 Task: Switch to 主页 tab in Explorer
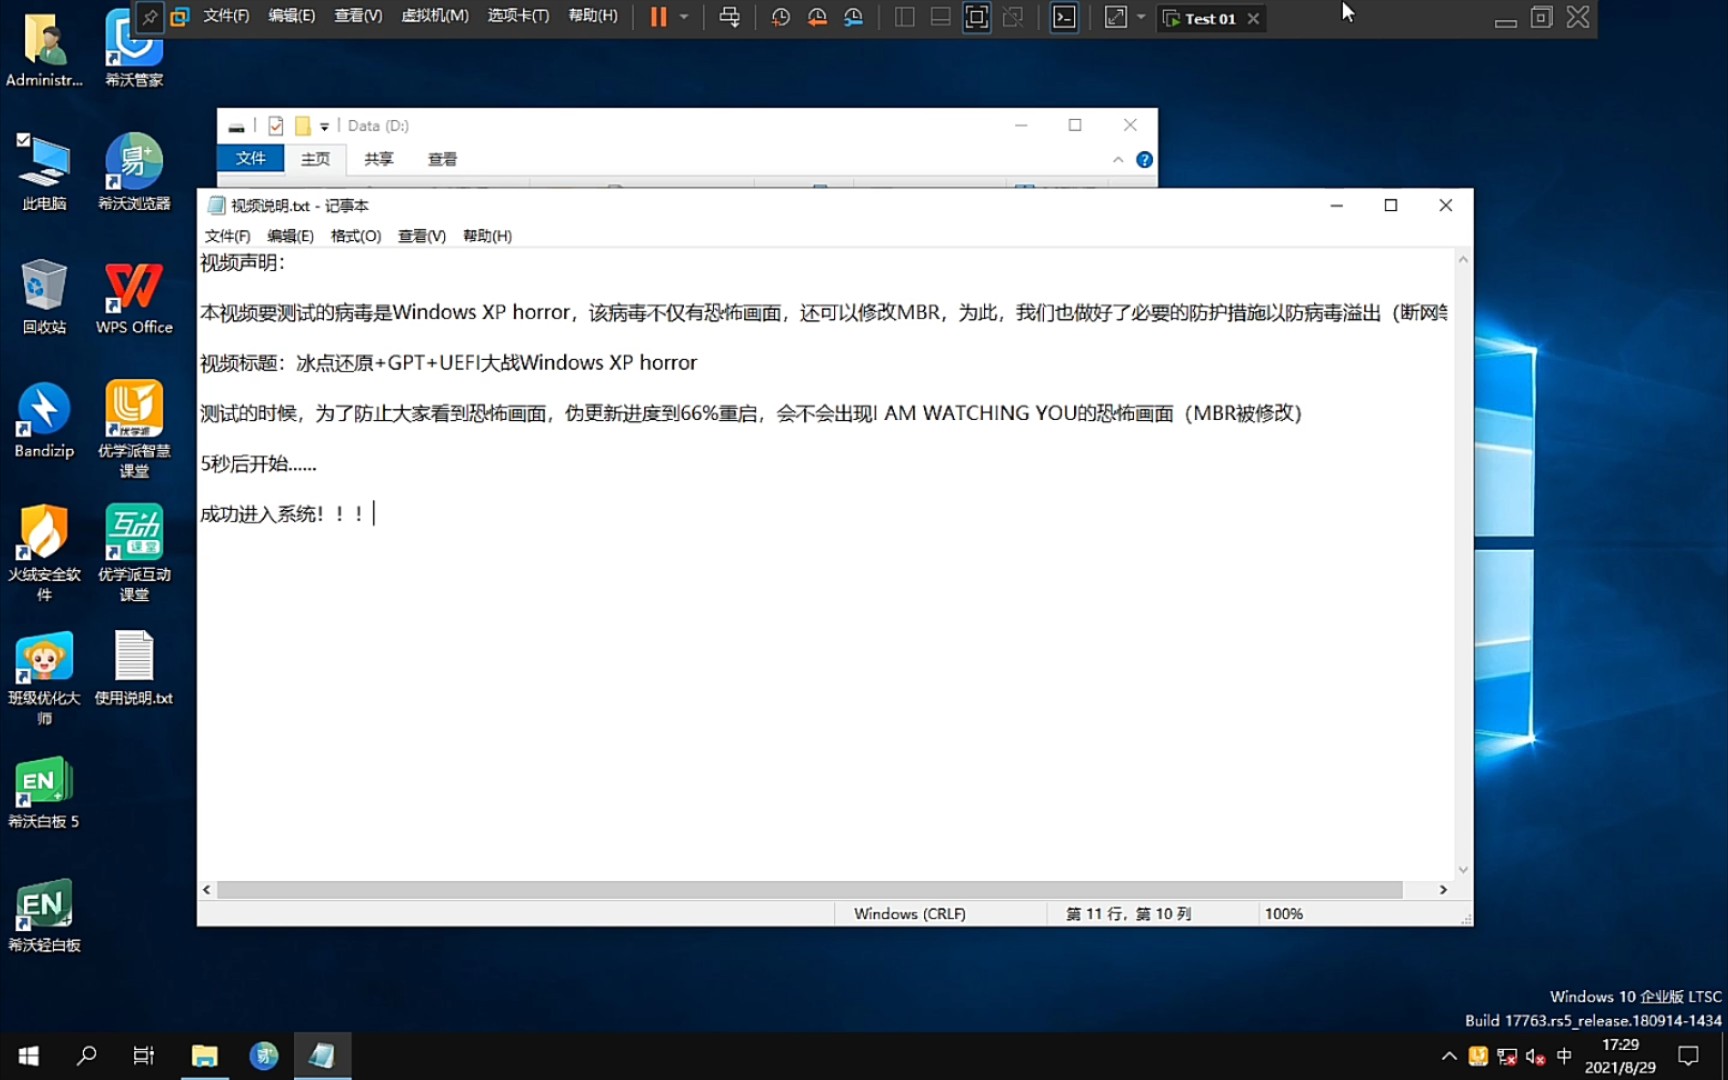315,159
